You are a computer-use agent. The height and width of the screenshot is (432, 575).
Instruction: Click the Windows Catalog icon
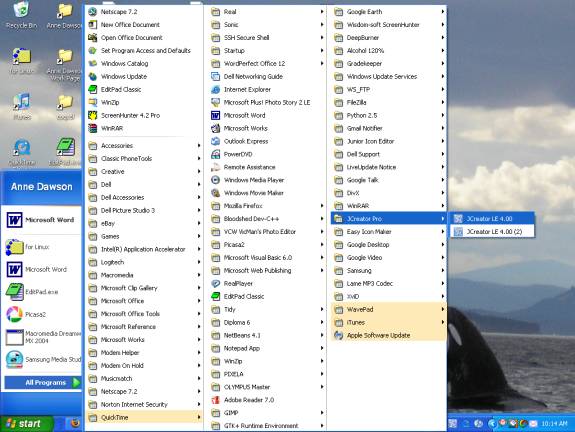pos(93,63)
